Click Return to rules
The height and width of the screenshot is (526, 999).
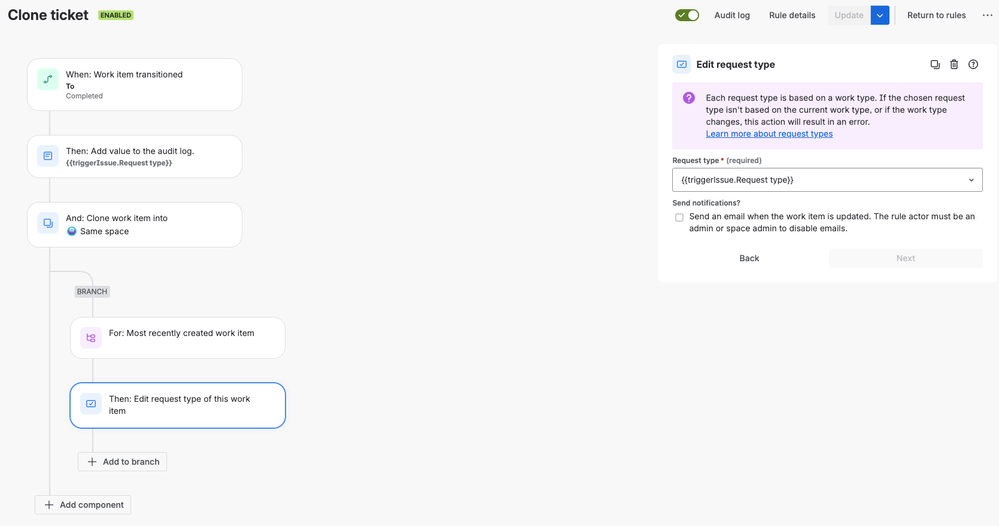(x=936, y=15)
